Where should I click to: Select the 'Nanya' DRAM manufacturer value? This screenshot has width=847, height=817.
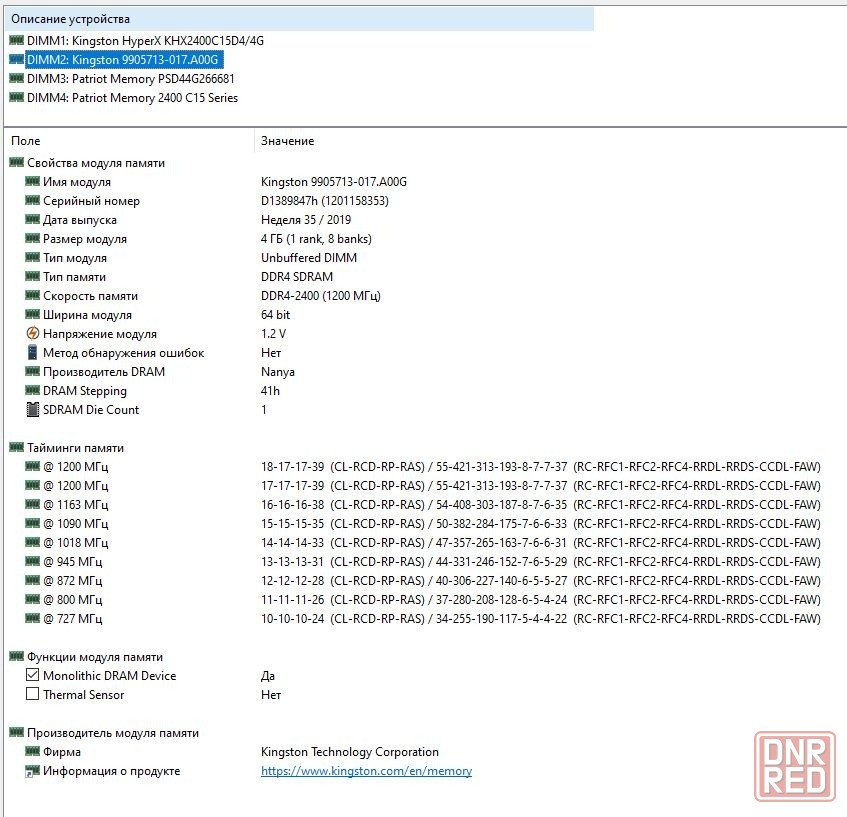click(x=278, y=372)
